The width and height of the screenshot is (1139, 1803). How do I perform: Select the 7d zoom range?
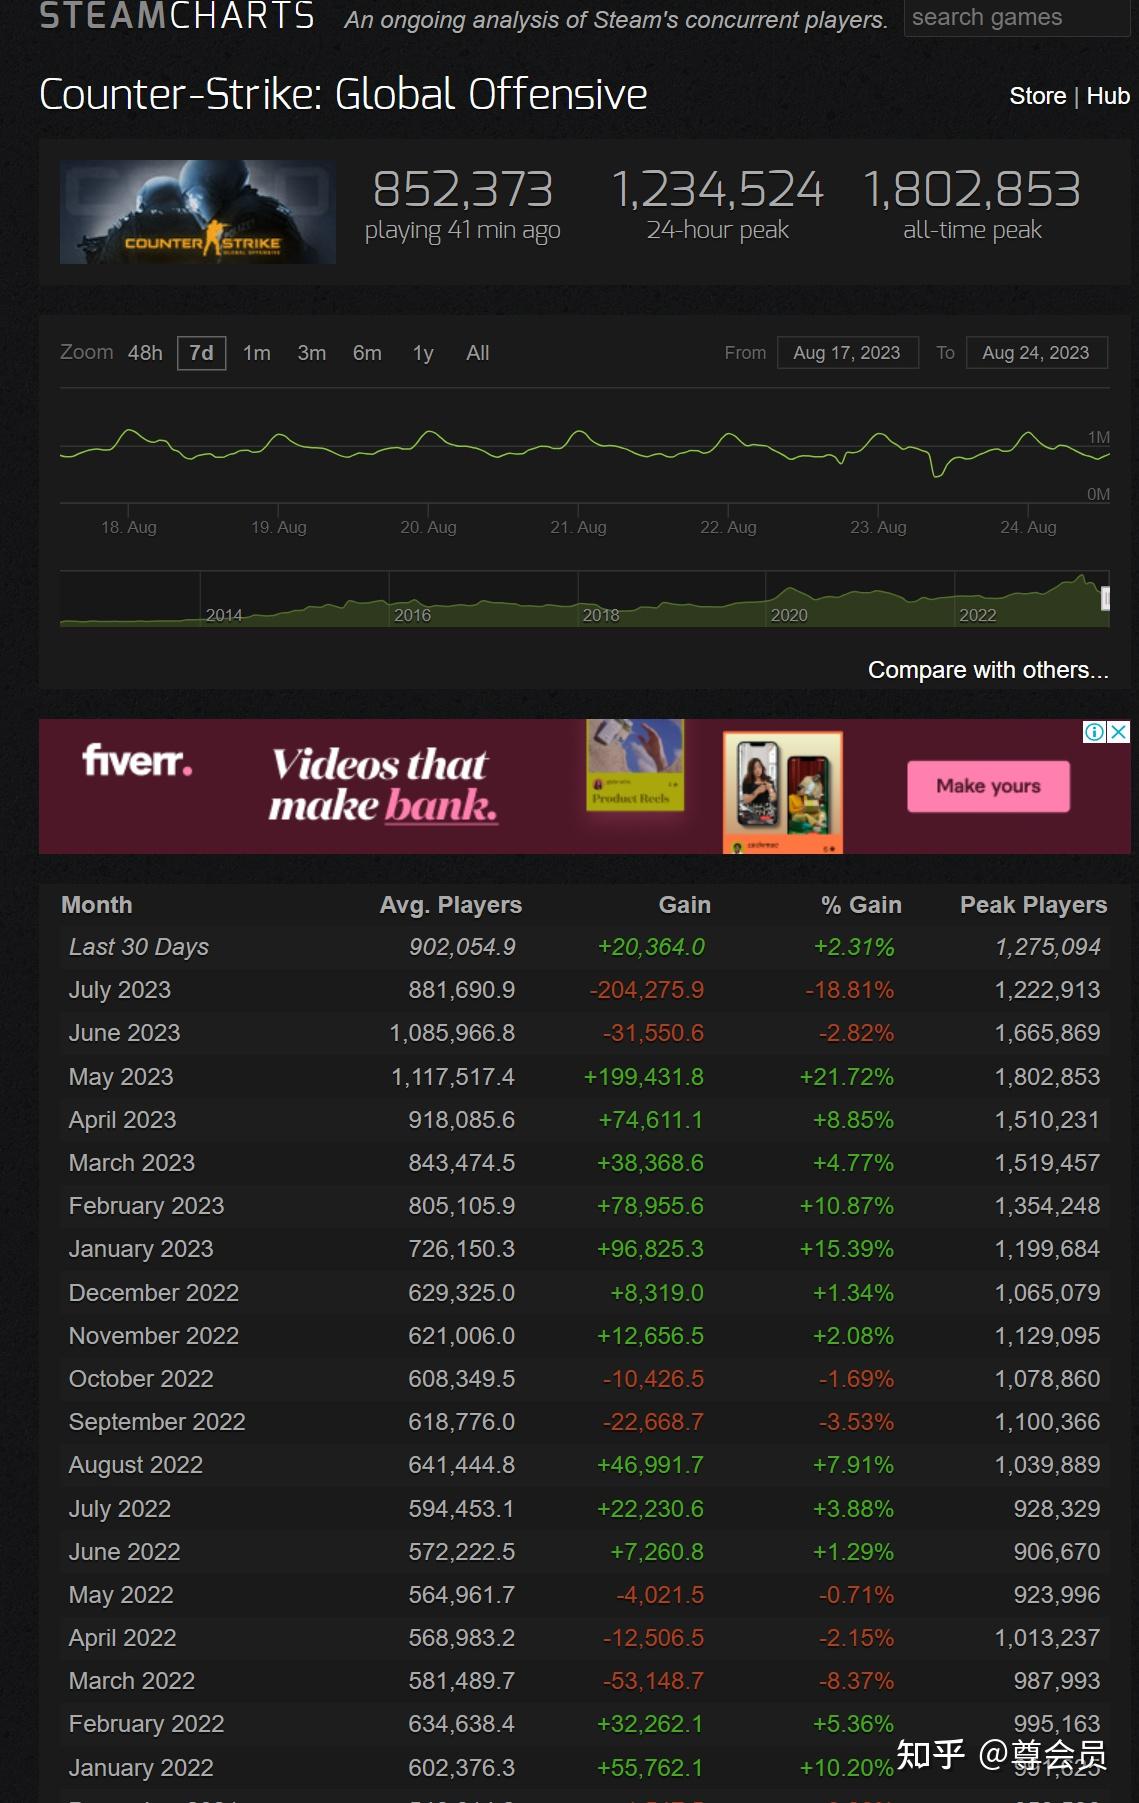click(x=201, y=353)
